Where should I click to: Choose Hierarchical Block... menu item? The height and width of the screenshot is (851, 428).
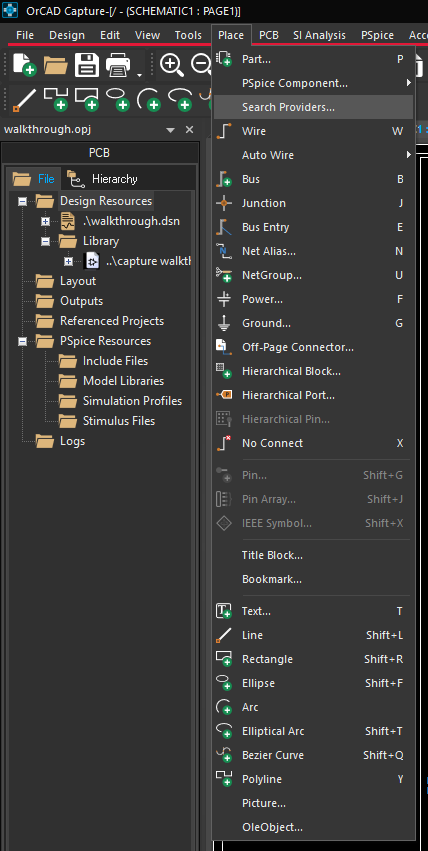[314, 371]
